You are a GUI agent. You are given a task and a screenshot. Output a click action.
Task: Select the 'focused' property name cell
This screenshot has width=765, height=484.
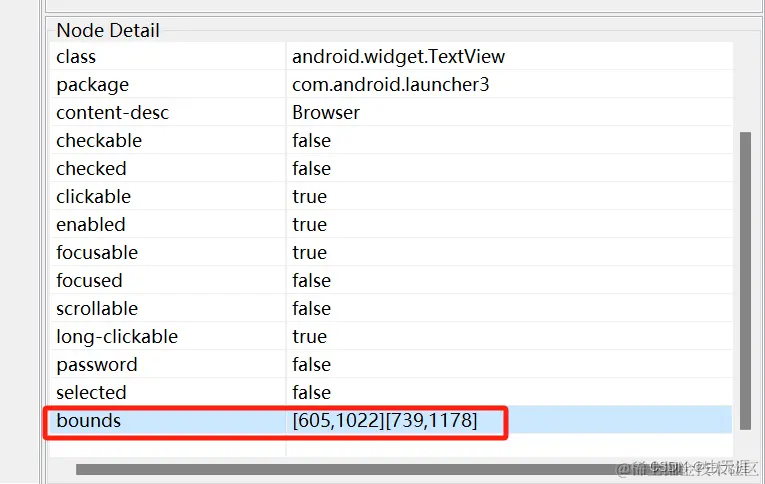point(168,281)
